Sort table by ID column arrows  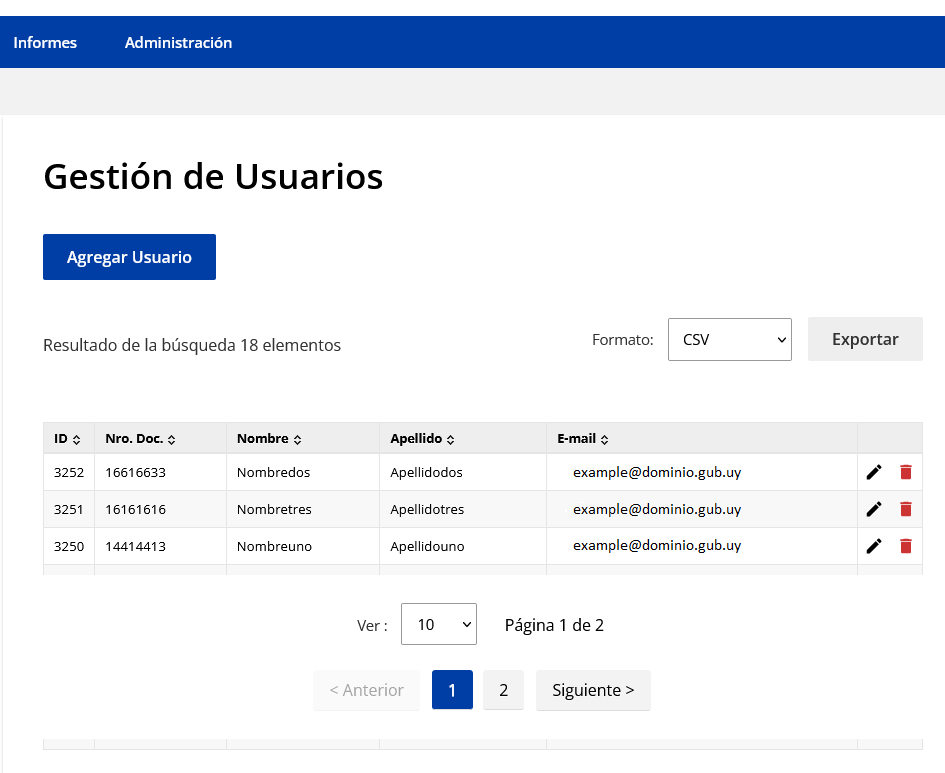(x=77, y=440)
